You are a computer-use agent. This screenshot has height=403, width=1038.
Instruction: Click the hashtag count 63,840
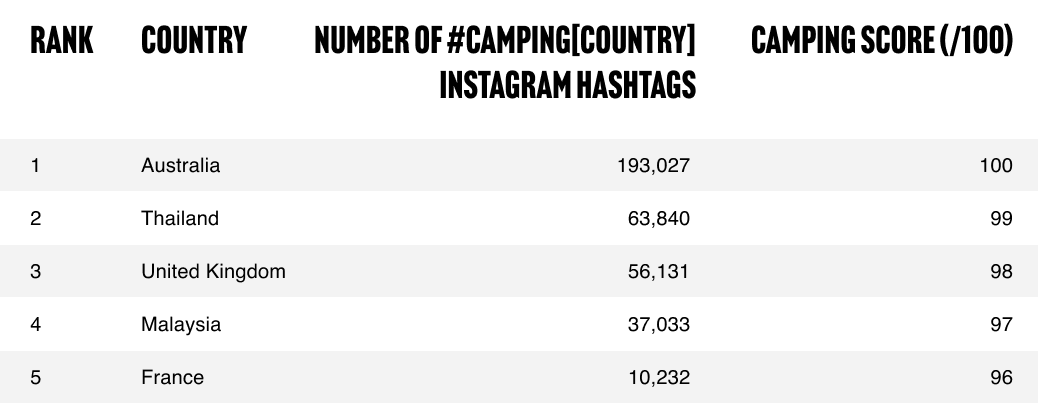[659, 218]
